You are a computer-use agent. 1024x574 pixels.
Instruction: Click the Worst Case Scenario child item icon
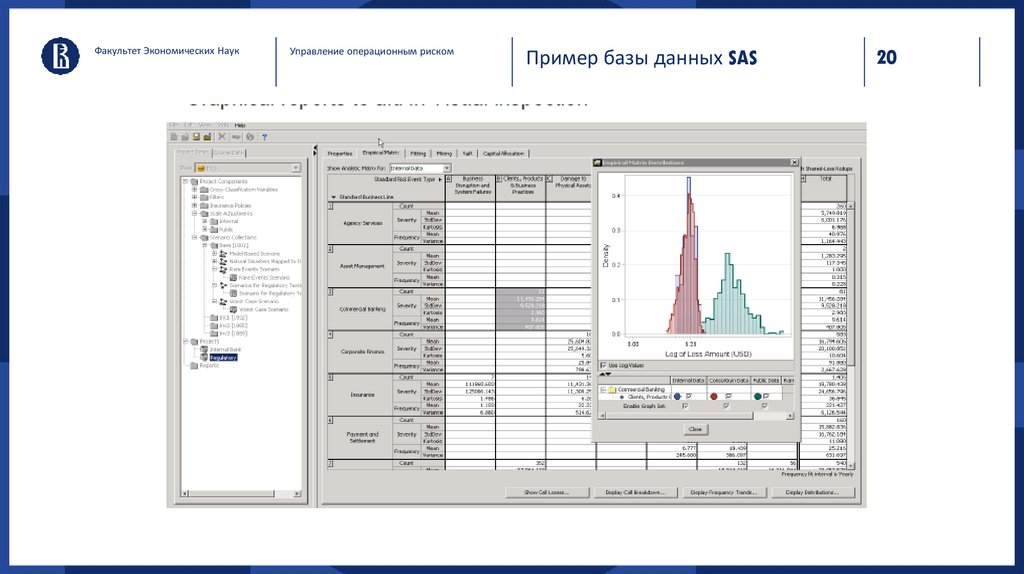point(233,310)
